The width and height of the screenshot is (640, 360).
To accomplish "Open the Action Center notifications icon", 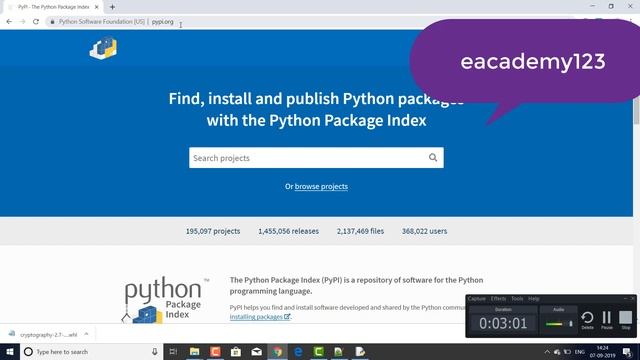I will (x=627, y=352).
